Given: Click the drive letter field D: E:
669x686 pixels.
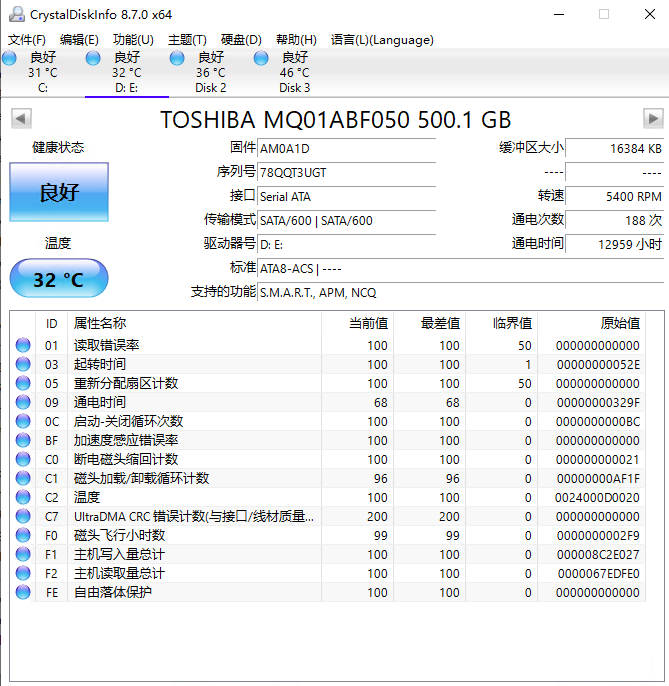Looking at the screenshot, I should tap(347, 245).
